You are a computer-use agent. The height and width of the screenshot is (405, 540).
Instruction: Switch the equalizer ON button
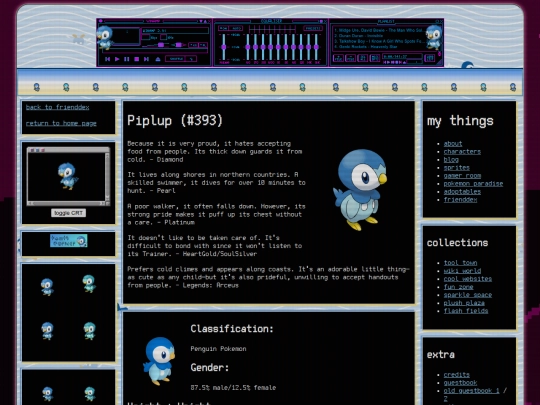pyautogui.click(x=223, y=28)
